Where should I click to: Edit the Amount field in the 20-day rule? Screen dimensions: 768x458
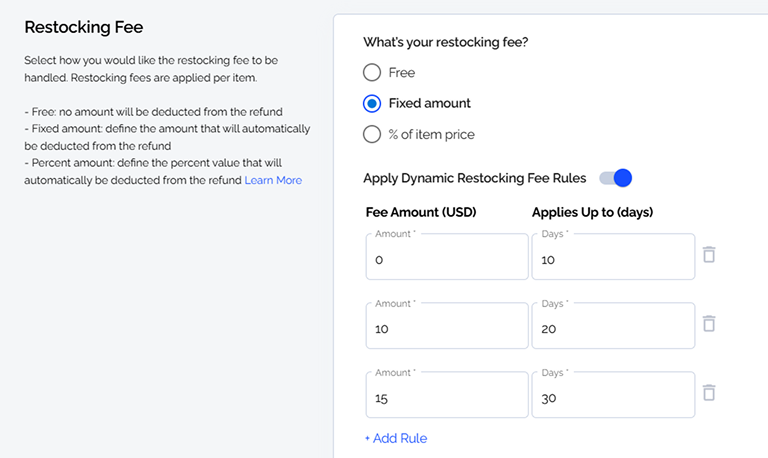[447, 326]
